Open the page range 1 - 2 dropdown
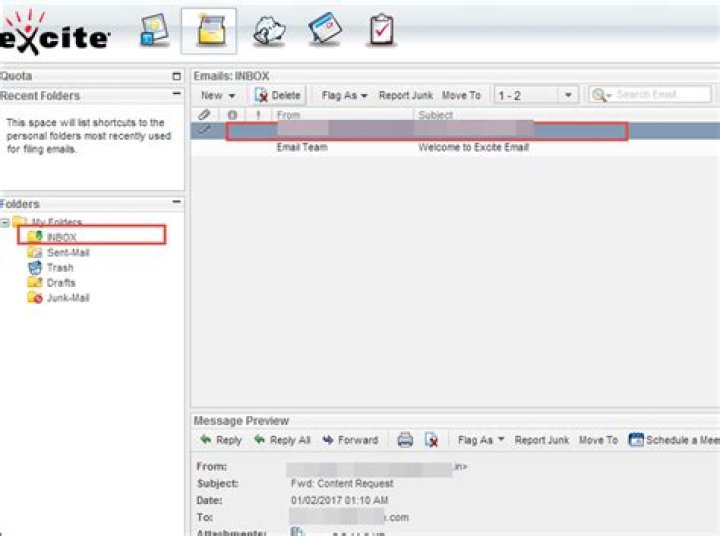The width and height of the screenshot is (720, 536). (568, 95)
